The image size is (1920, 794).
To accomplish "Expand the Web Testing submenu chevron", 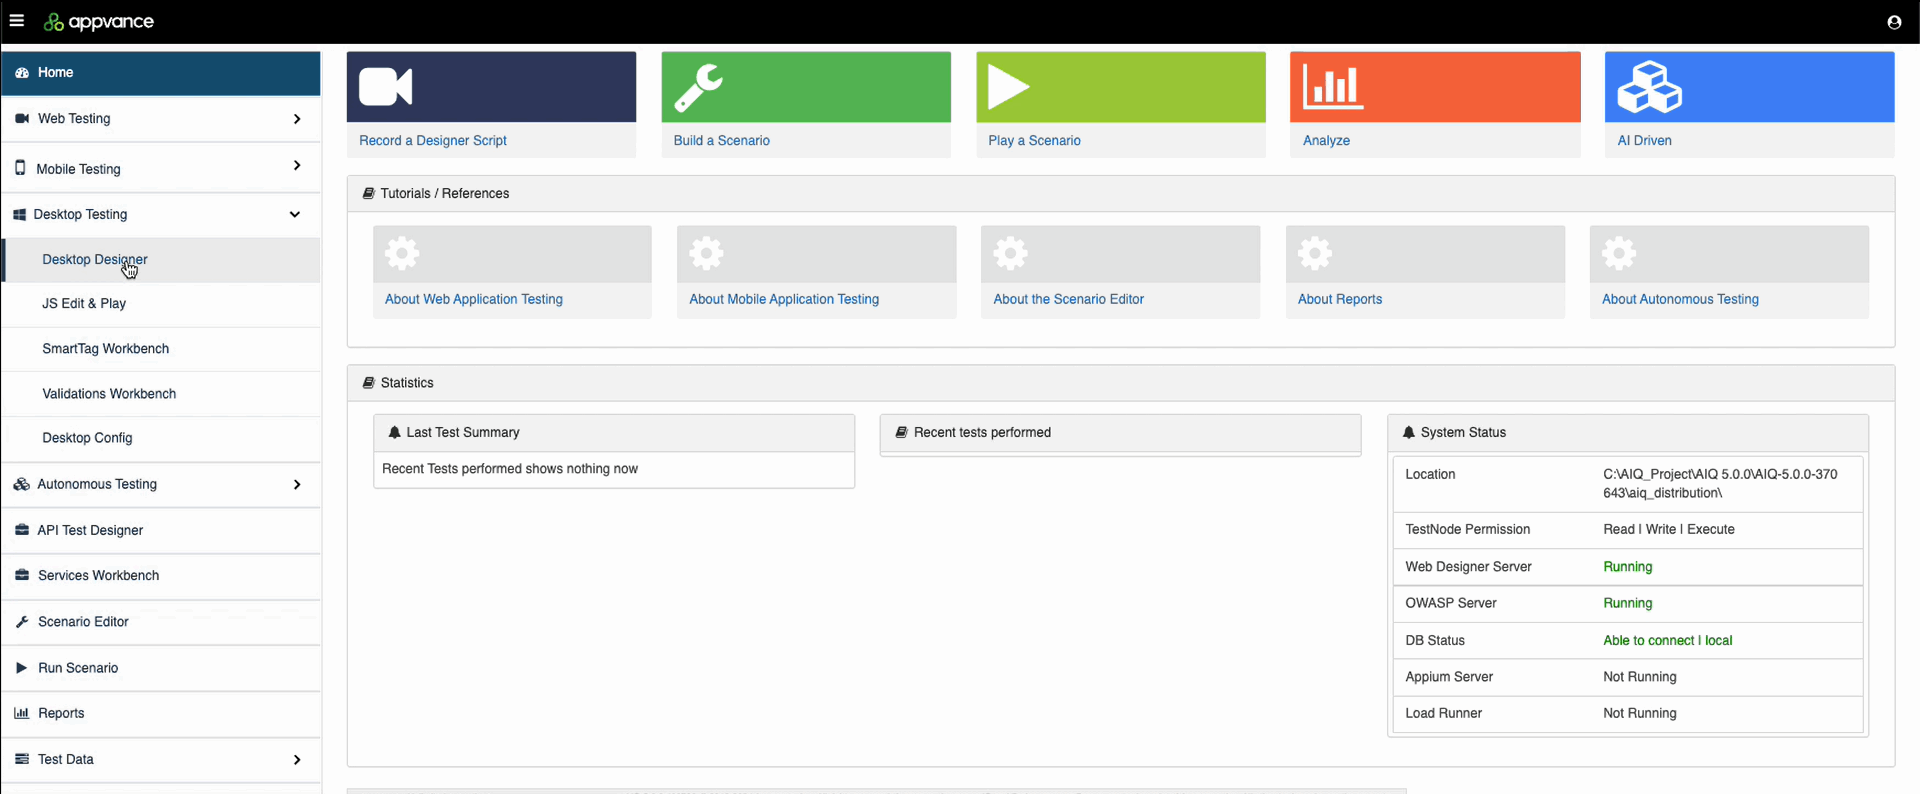I will click(297, 119).
